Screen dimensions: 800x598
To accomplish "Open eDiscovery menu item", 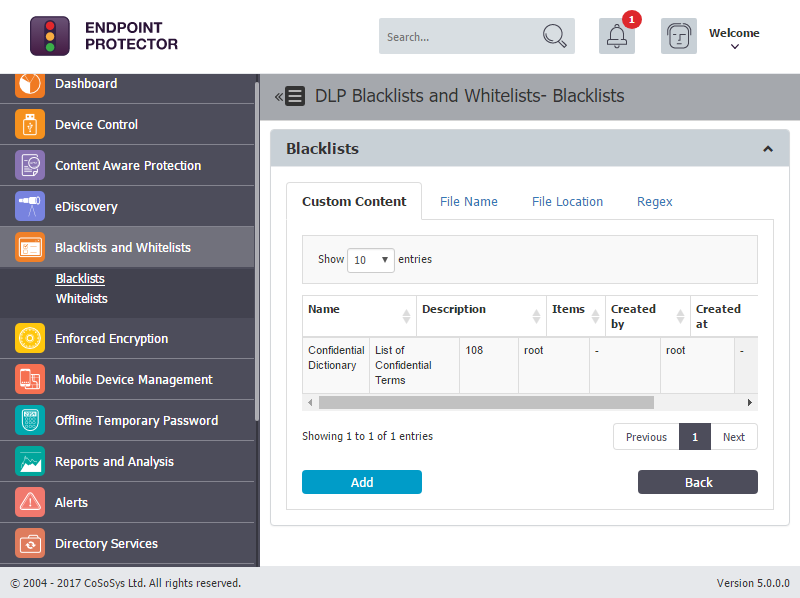I will coord(127,206).
